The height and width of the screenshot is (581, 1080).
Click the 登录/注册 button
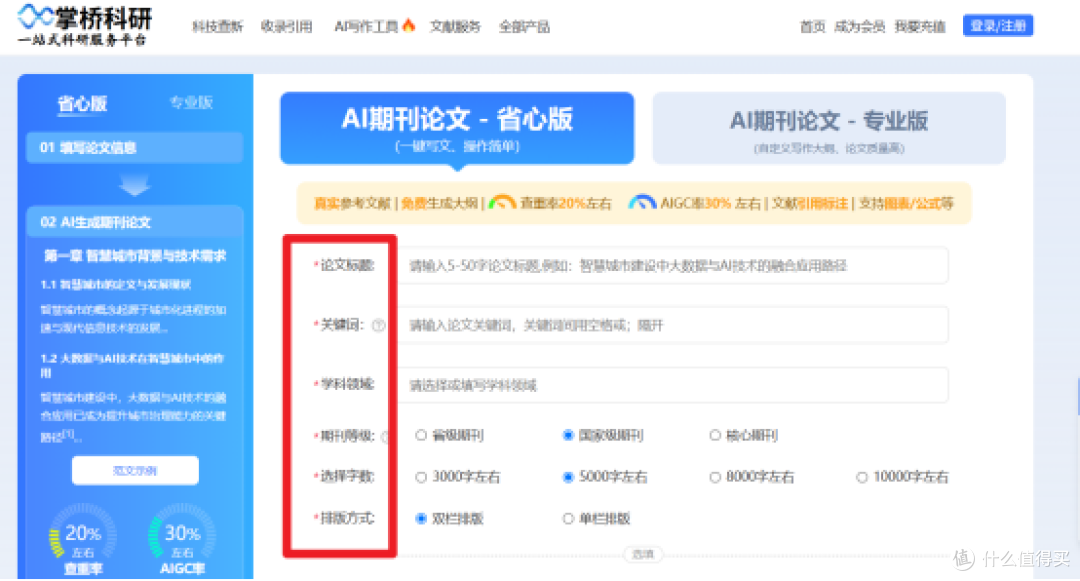pos(998,26)
